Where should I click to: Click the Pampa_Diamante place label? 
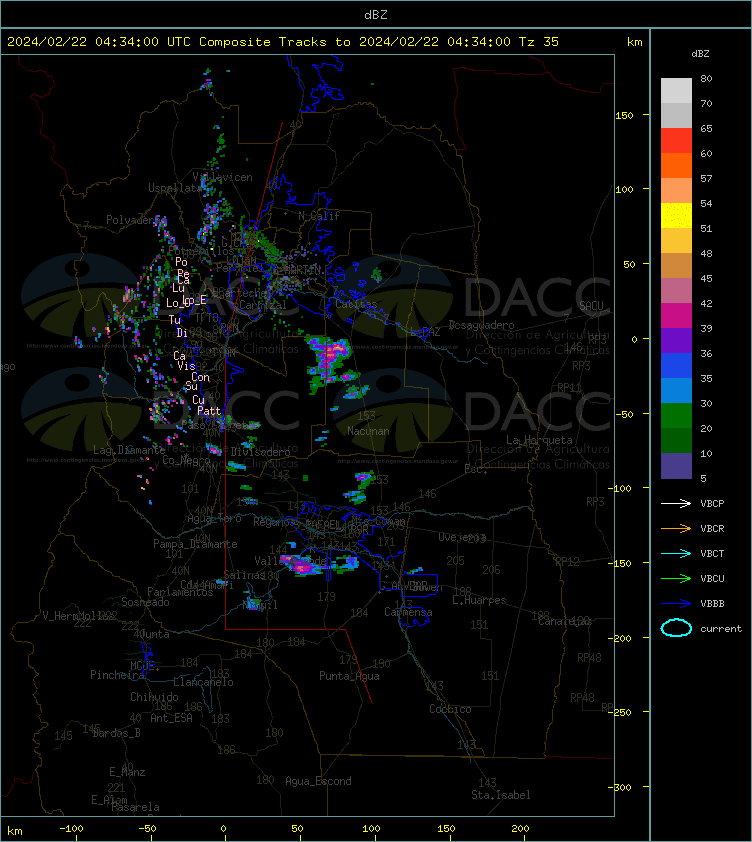(x=195, y=544)
